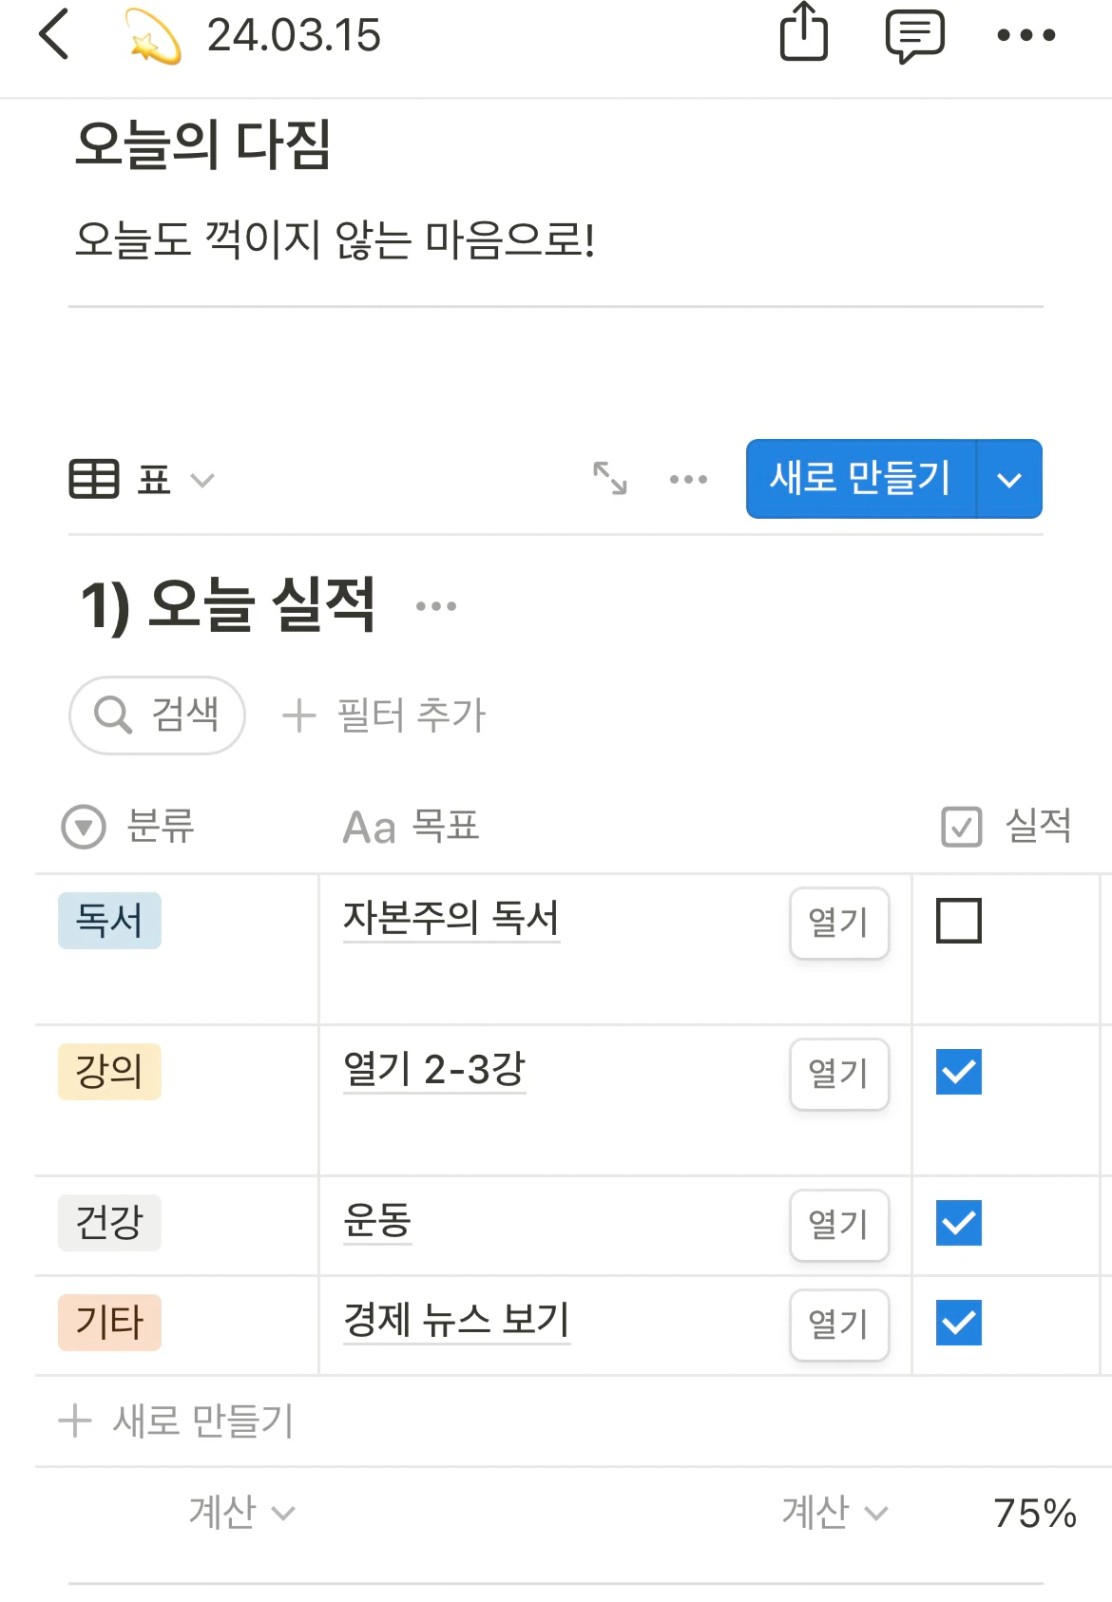Viewport: 1112px width, 1602px height.
Task: Click the 검색 search field
Action: [x=157, y=715]
